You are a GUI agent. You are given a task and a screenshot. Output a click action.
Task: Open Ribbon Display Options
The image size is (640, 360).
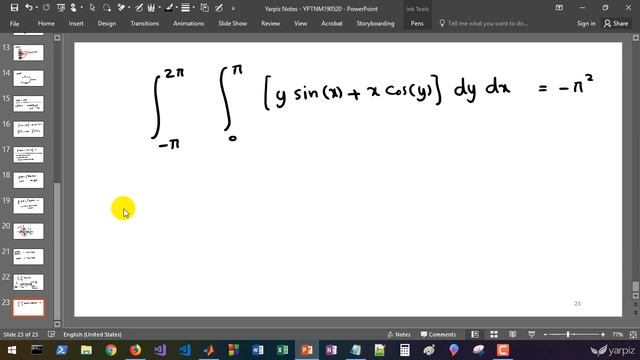559,8
